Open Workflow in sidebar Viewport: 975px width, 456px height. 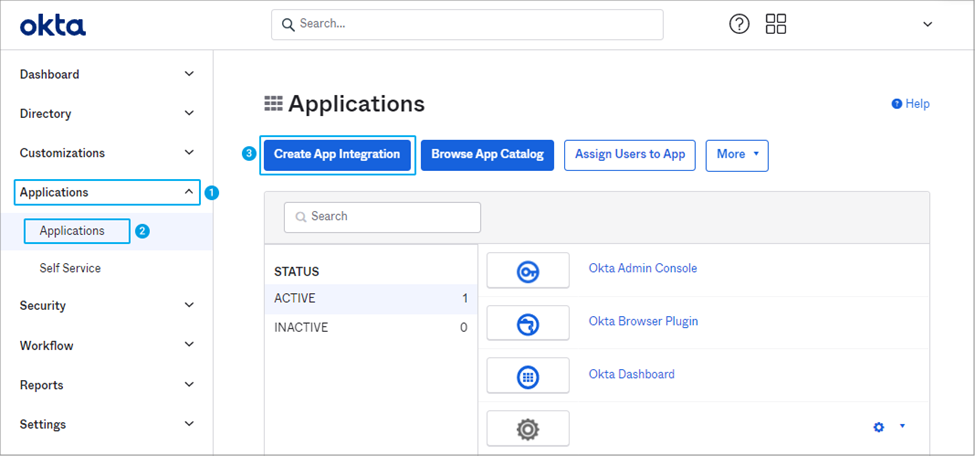pyautogui.click(x=47, y=345)
